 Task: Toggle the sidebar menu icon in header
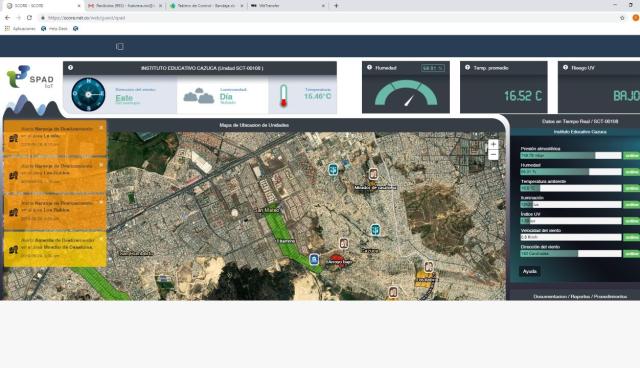[x=120, y=47]
